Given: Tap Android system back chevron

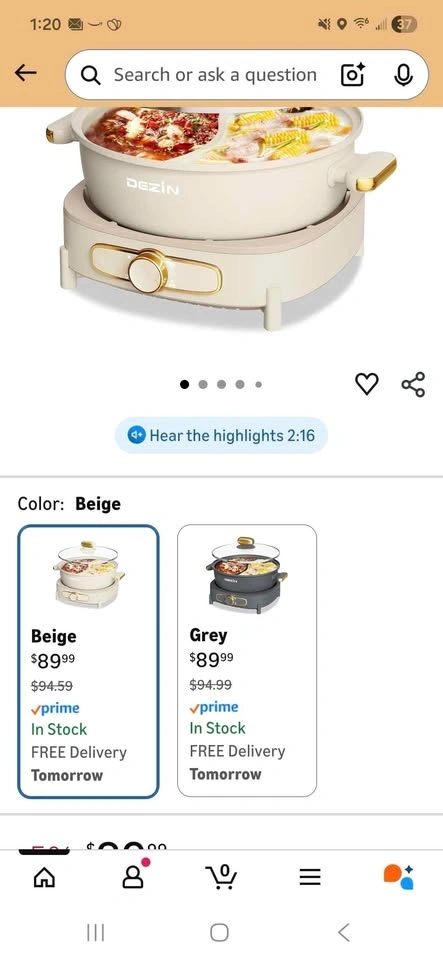Looking at the screenshot, I should (x=344, y=932).
